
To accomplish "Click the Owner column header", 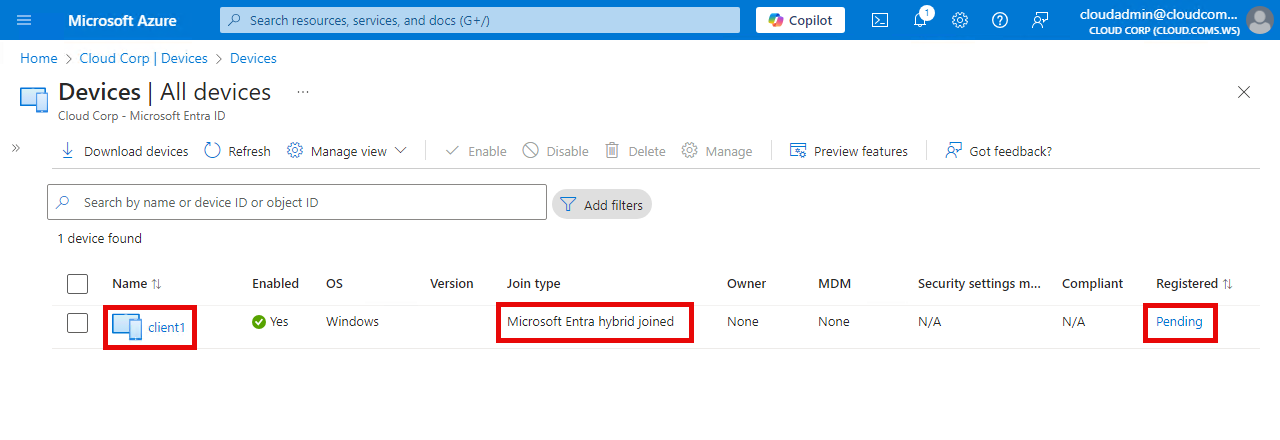I will tap(746, 284).
